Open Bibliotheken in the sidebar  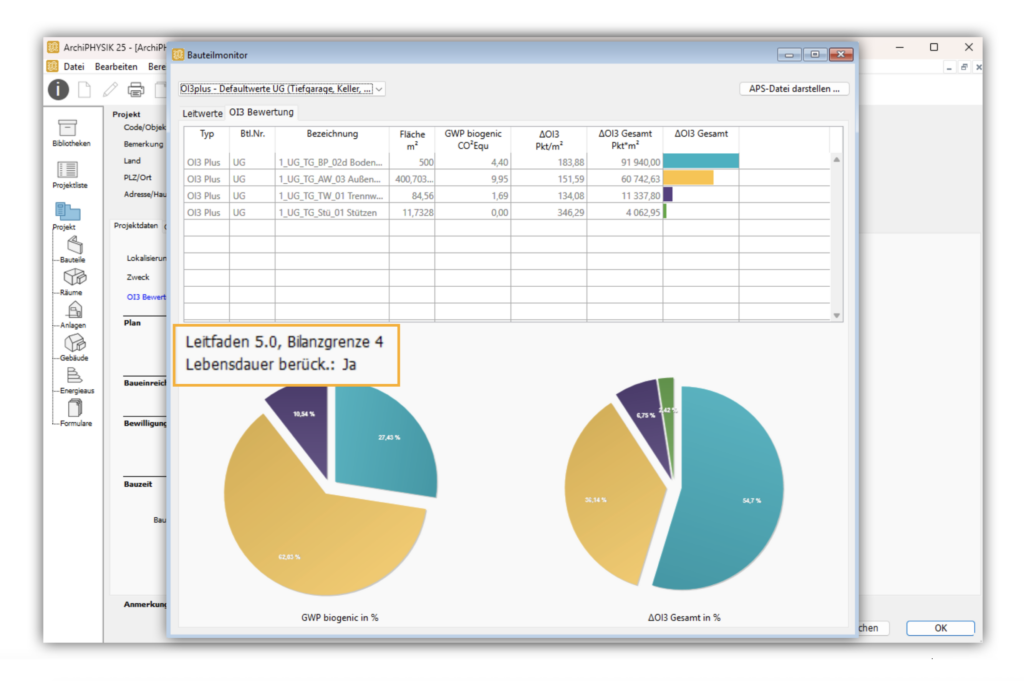tap(71, 133)
